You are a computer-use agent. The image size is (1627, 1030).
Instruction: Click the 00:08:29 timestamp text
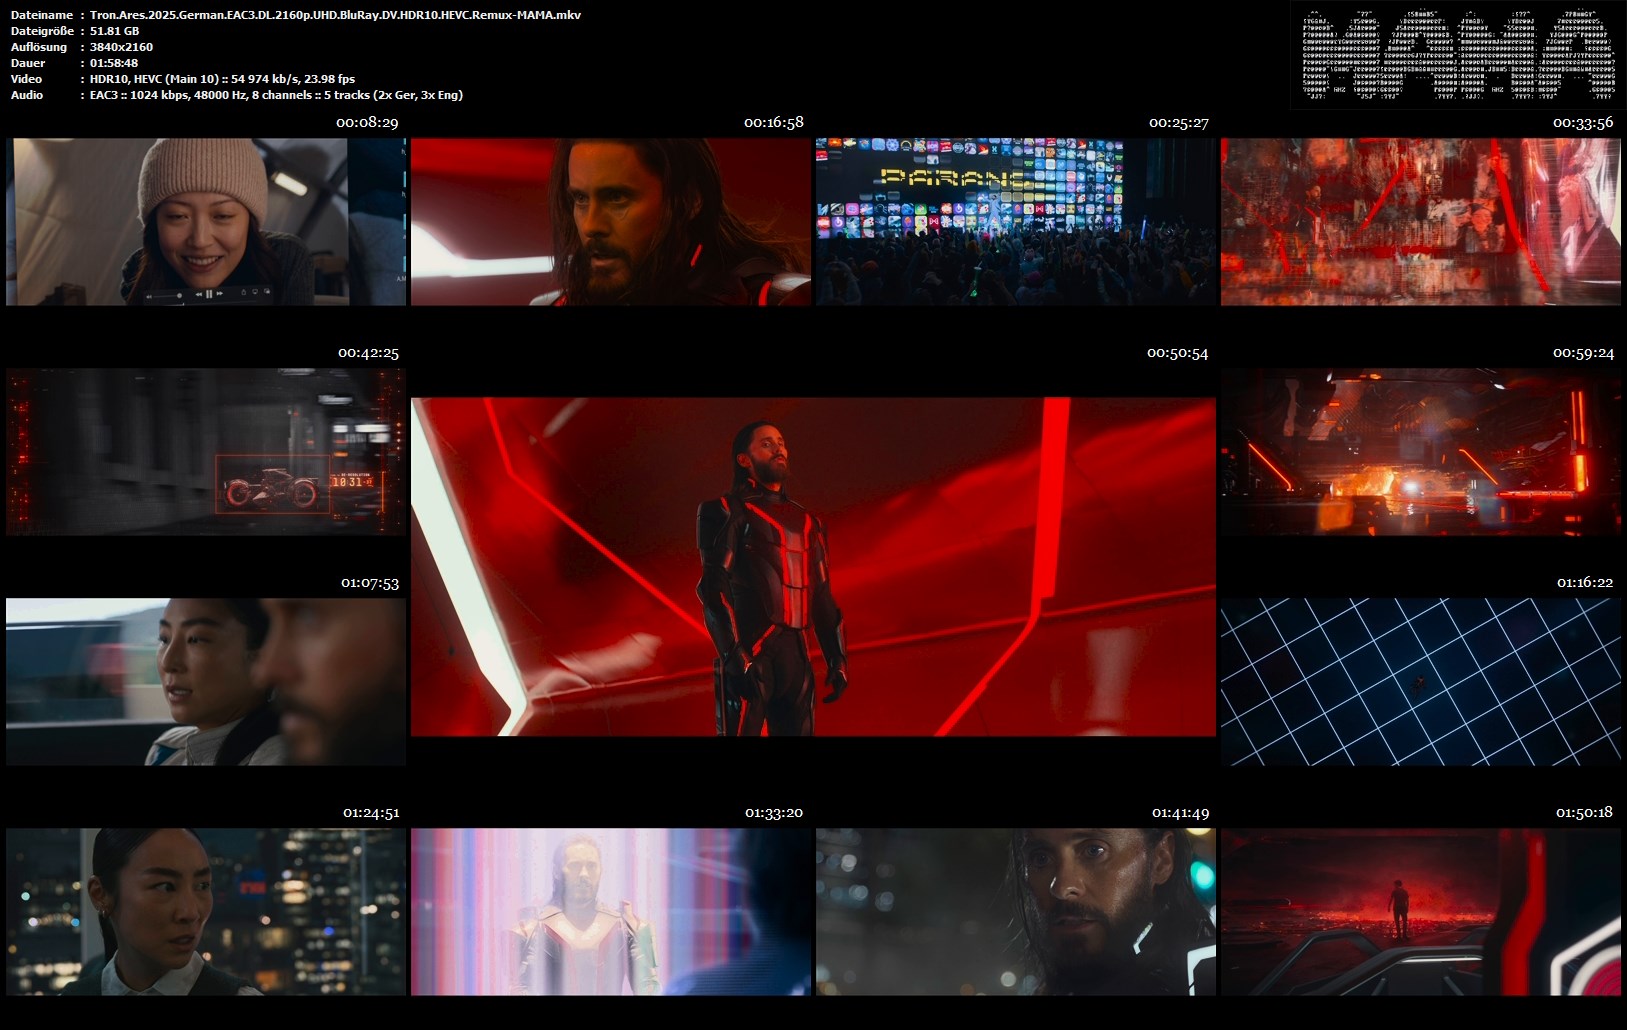[367, 123]
